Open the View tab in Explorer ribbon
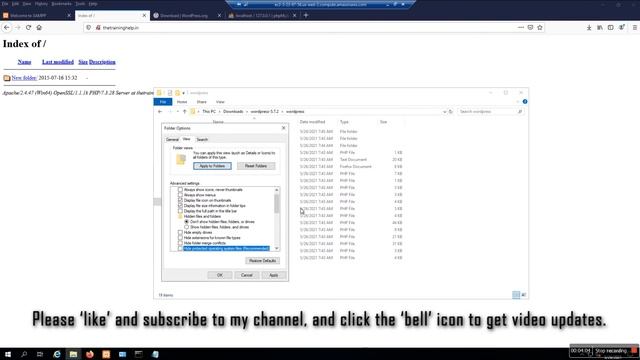This screenshot has height=360, width=640. 220,102
